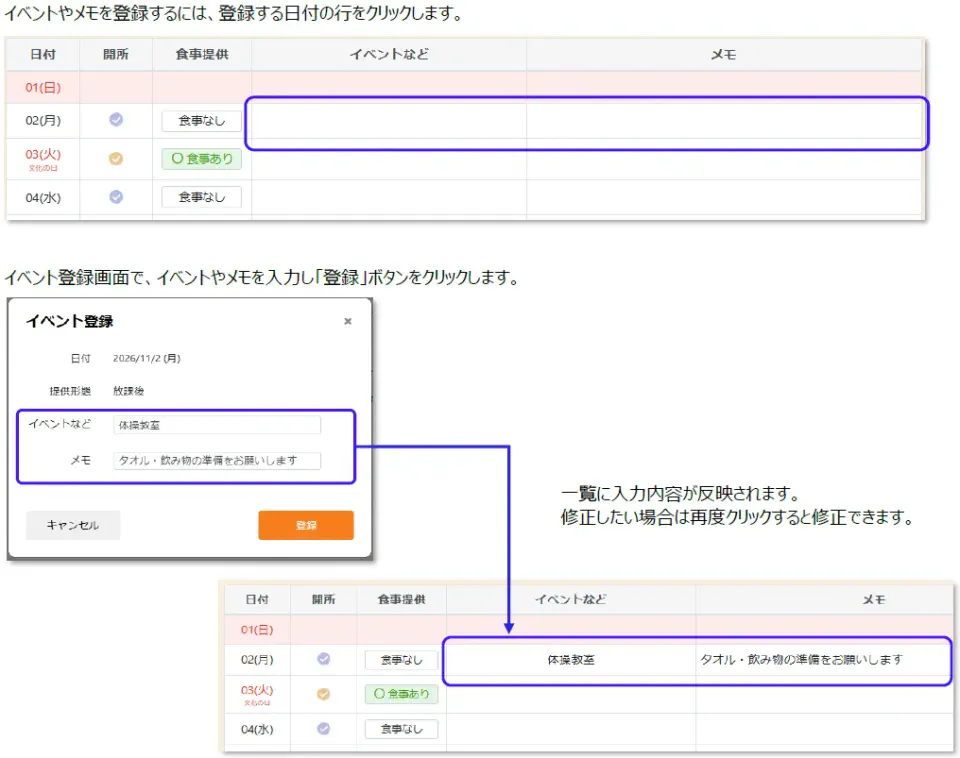Click the orange 登録 button
Screen dimensions: 960x758
point(306,525)
